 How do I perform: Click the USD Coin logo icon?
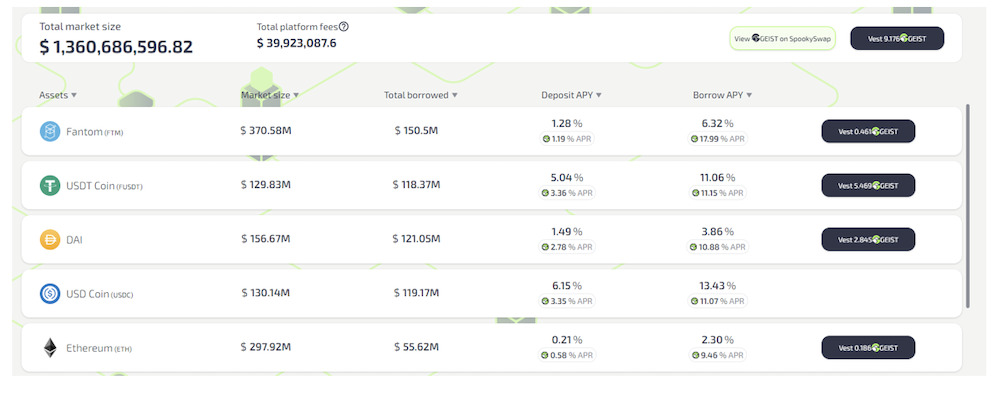click(x=50, y=294)
